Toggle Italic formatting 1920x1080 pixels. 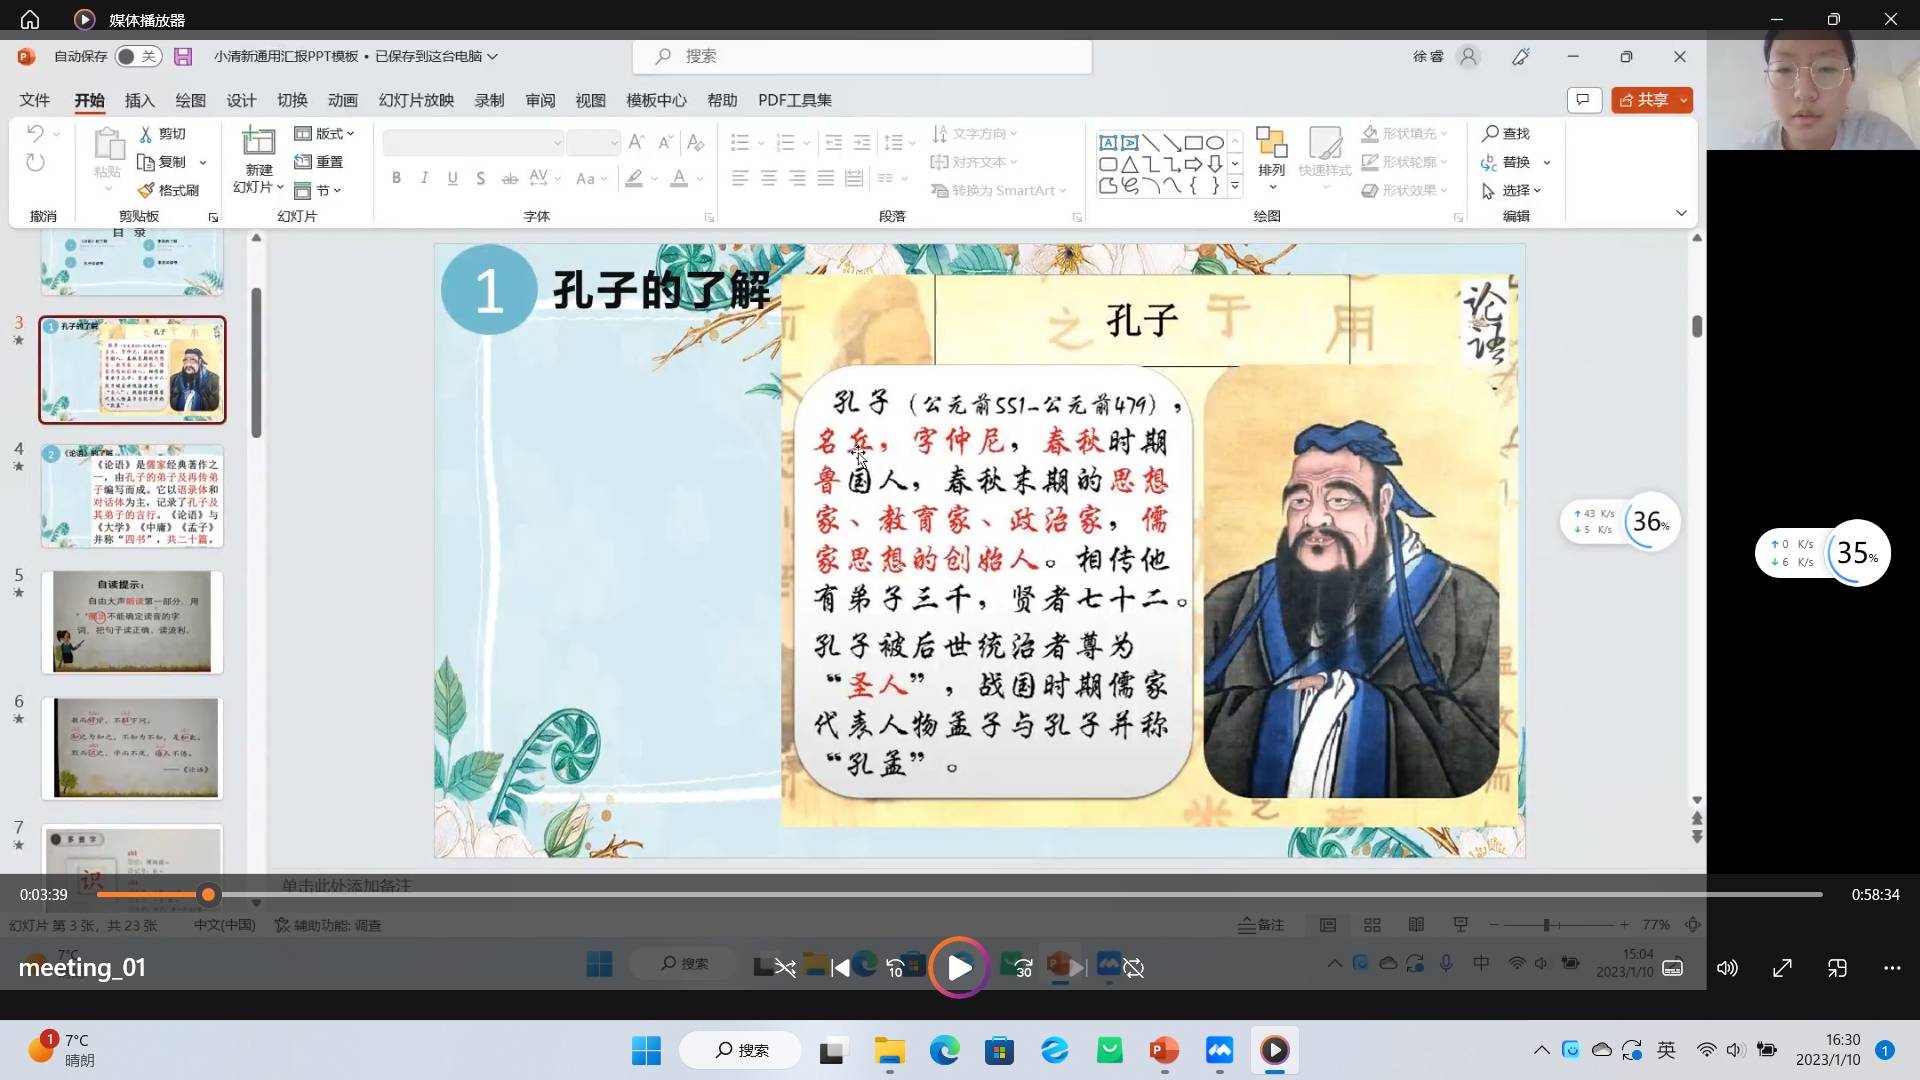[x=424, y=178]
